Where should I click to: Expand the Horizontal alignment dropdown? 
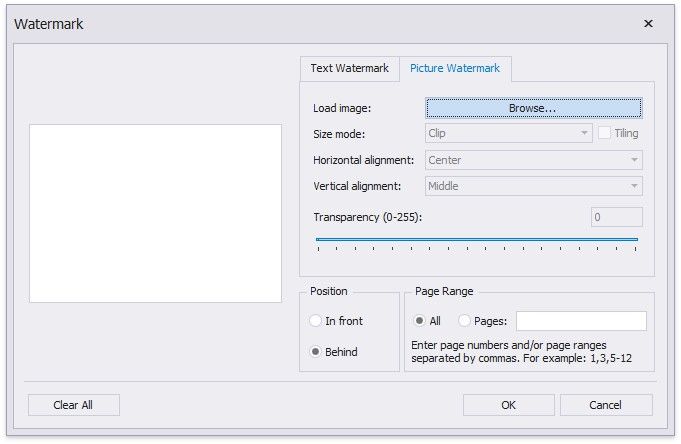pyautogui.click(x=534, y=159)
